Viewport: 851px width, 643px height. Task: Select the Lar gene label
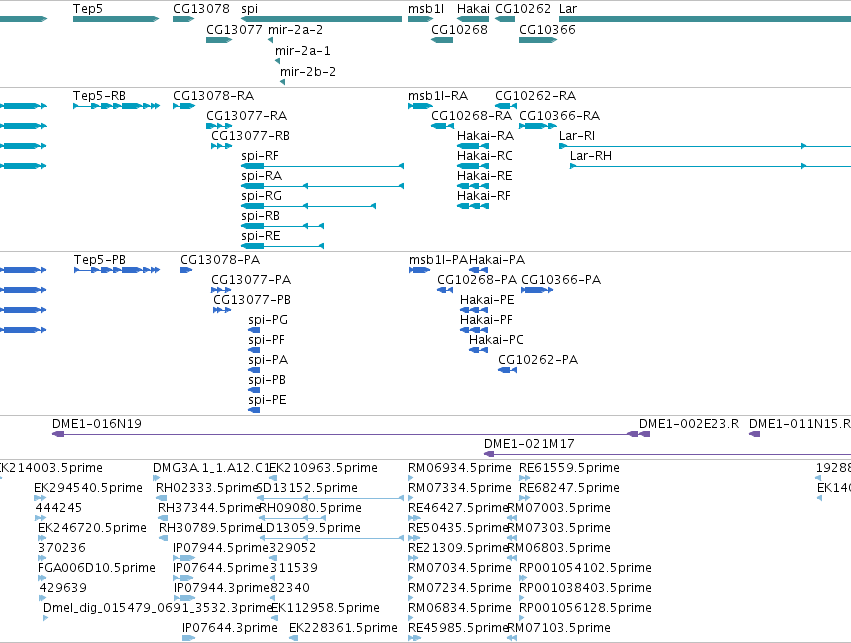click(x=568, y=9)
